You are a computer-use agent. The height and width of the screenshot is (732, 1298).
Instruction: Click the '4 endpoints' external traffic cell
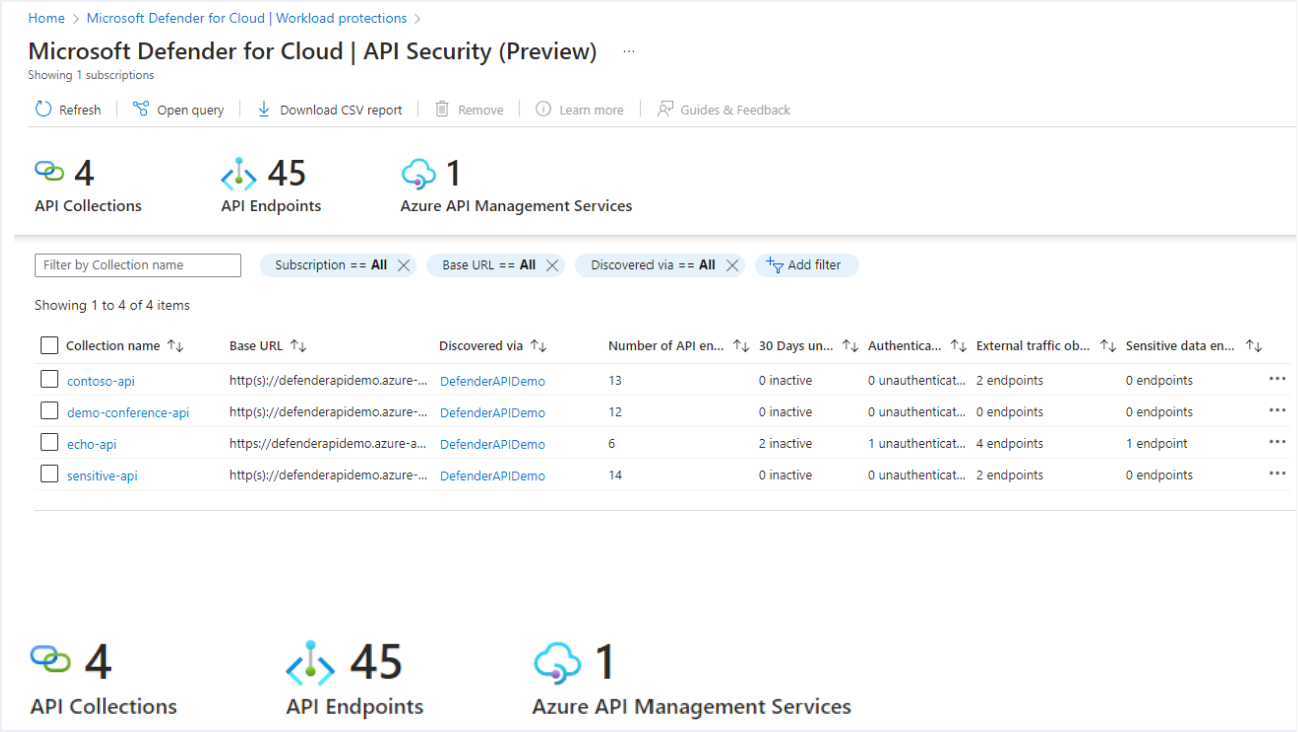point(1010,444)
